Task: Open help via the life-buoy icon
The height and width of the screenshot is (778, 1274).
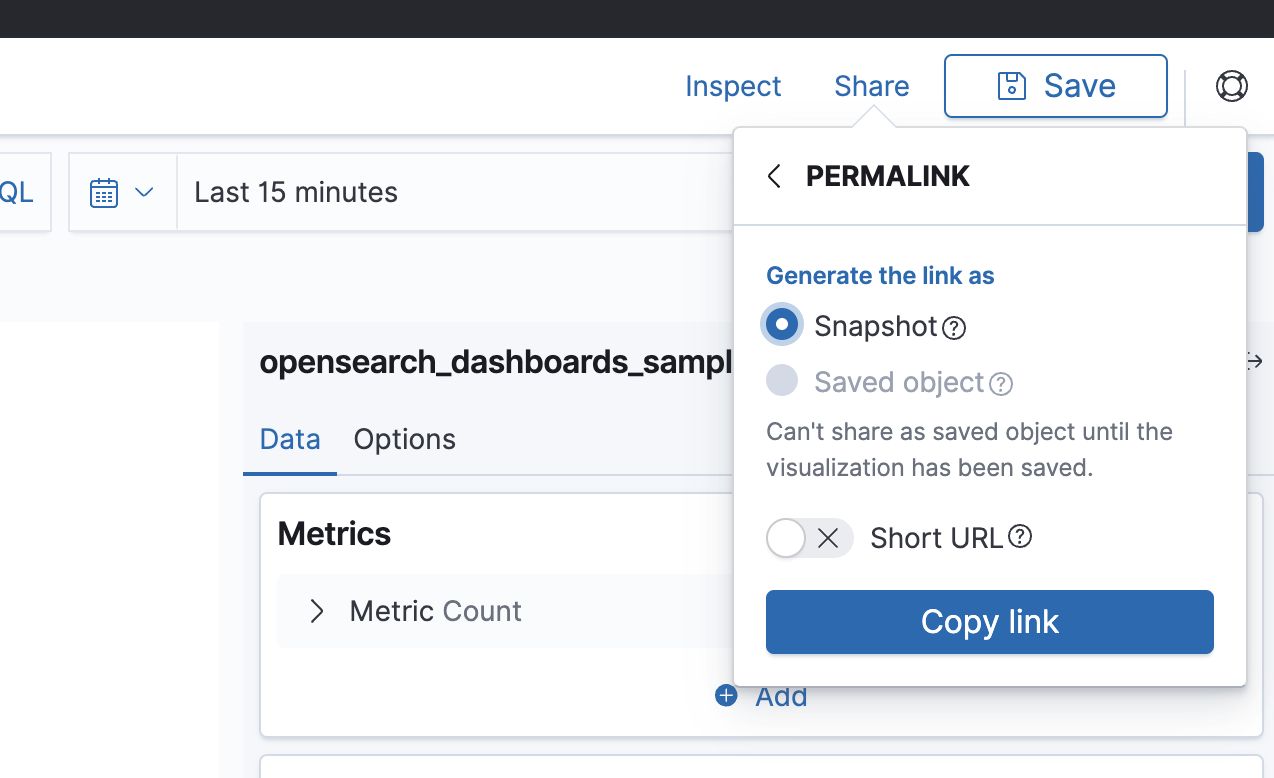Action: tap(1231, 86)
